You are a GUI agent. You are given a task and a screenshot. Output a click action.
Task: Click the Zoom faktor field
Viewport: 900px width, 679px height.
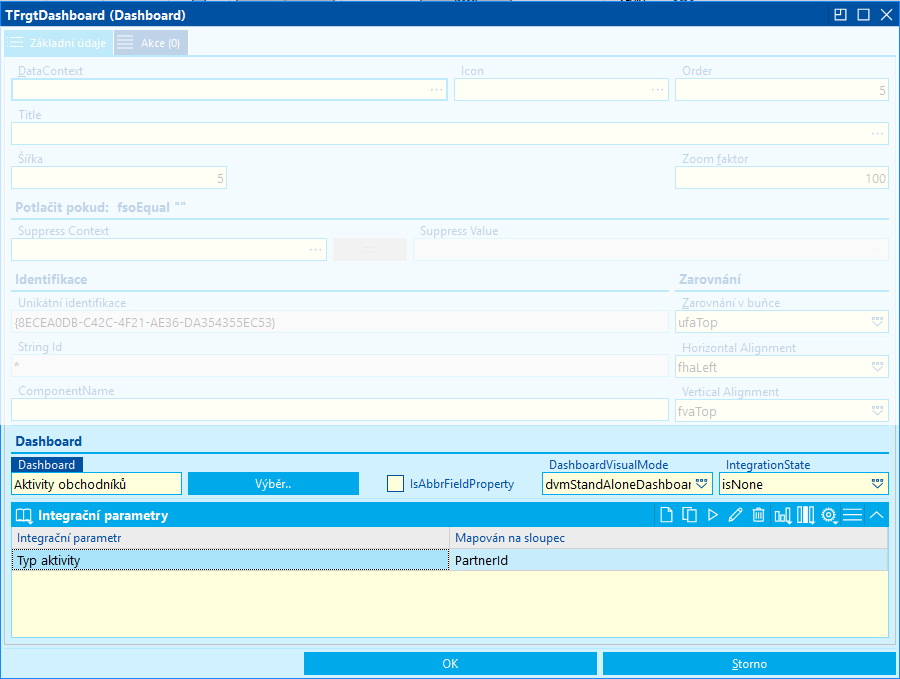tap(782, 178)
